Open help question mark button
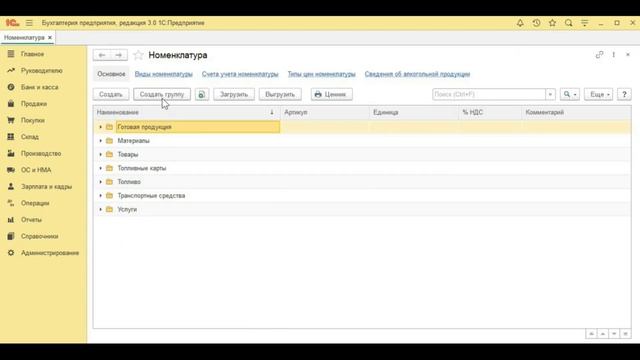640x360 pixels. pos(624,94)
